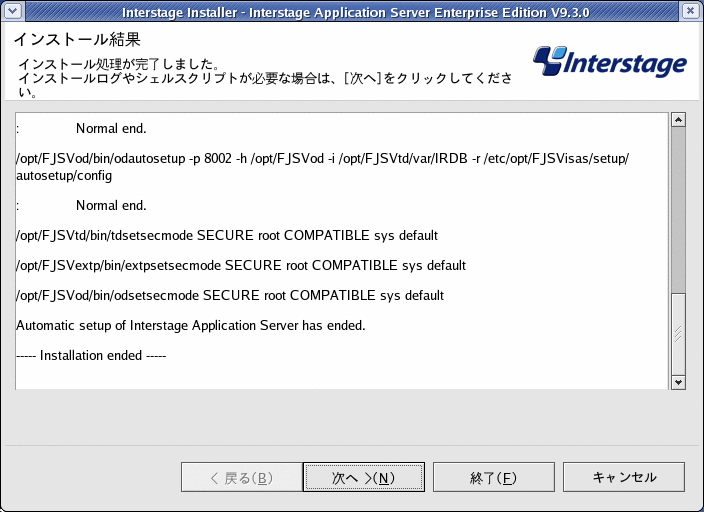Click the second 'Normal end.' line
Viewport: 704px width, 512px height.
click(x=111, y=206)
